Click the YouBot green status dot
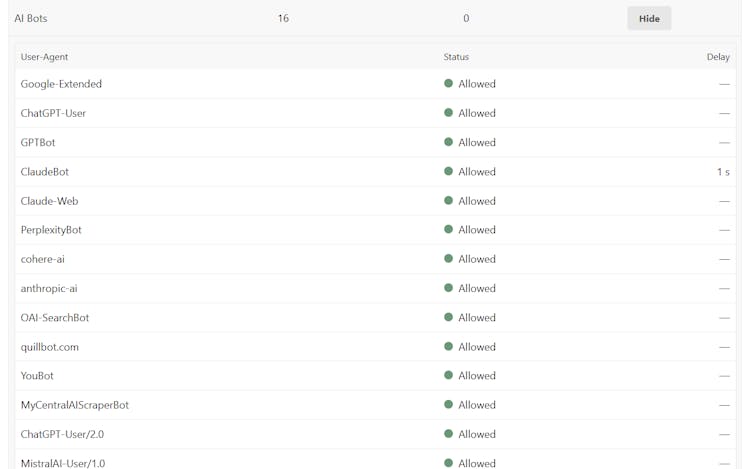This screenshot has width=750, height=469. point(448,376)
